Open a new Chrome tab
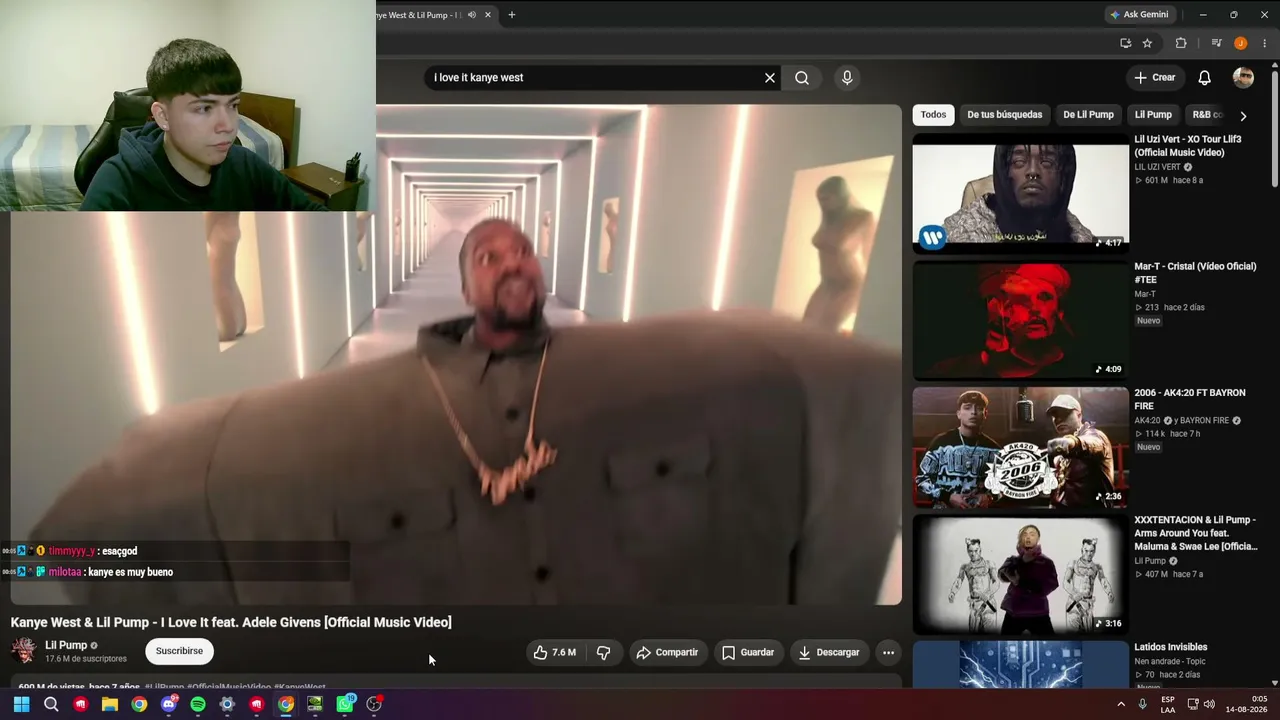The height and width of the screenshot is (720, 1280). click(x=511, y=15)
